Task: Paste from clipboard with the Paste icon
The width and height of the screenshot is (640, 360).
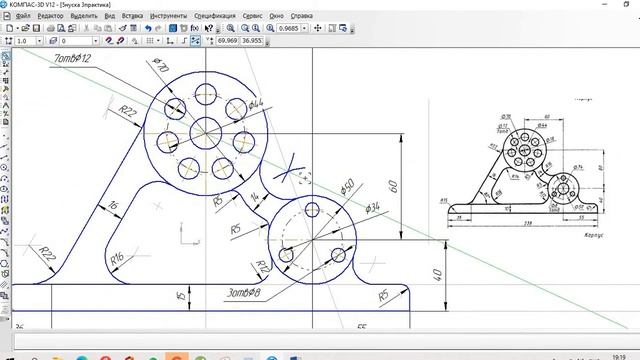Action: [108, 28]
